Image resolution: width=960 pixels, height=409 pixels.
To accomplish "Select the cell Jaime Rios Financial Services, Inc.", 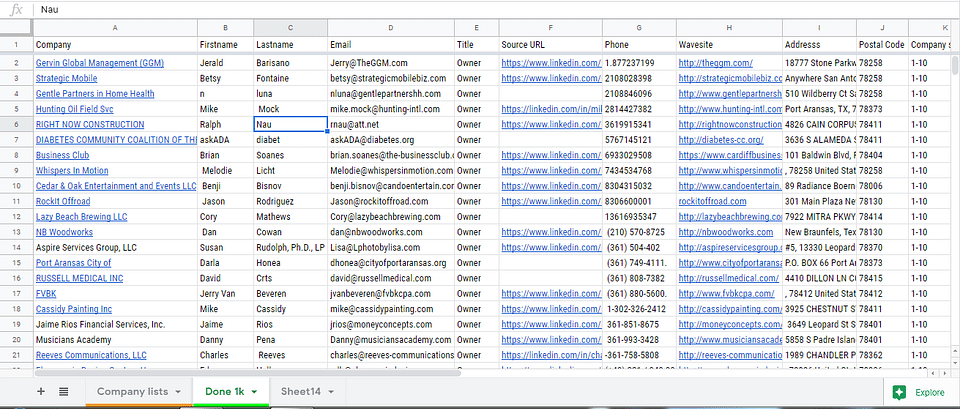I will click(115, 325).
